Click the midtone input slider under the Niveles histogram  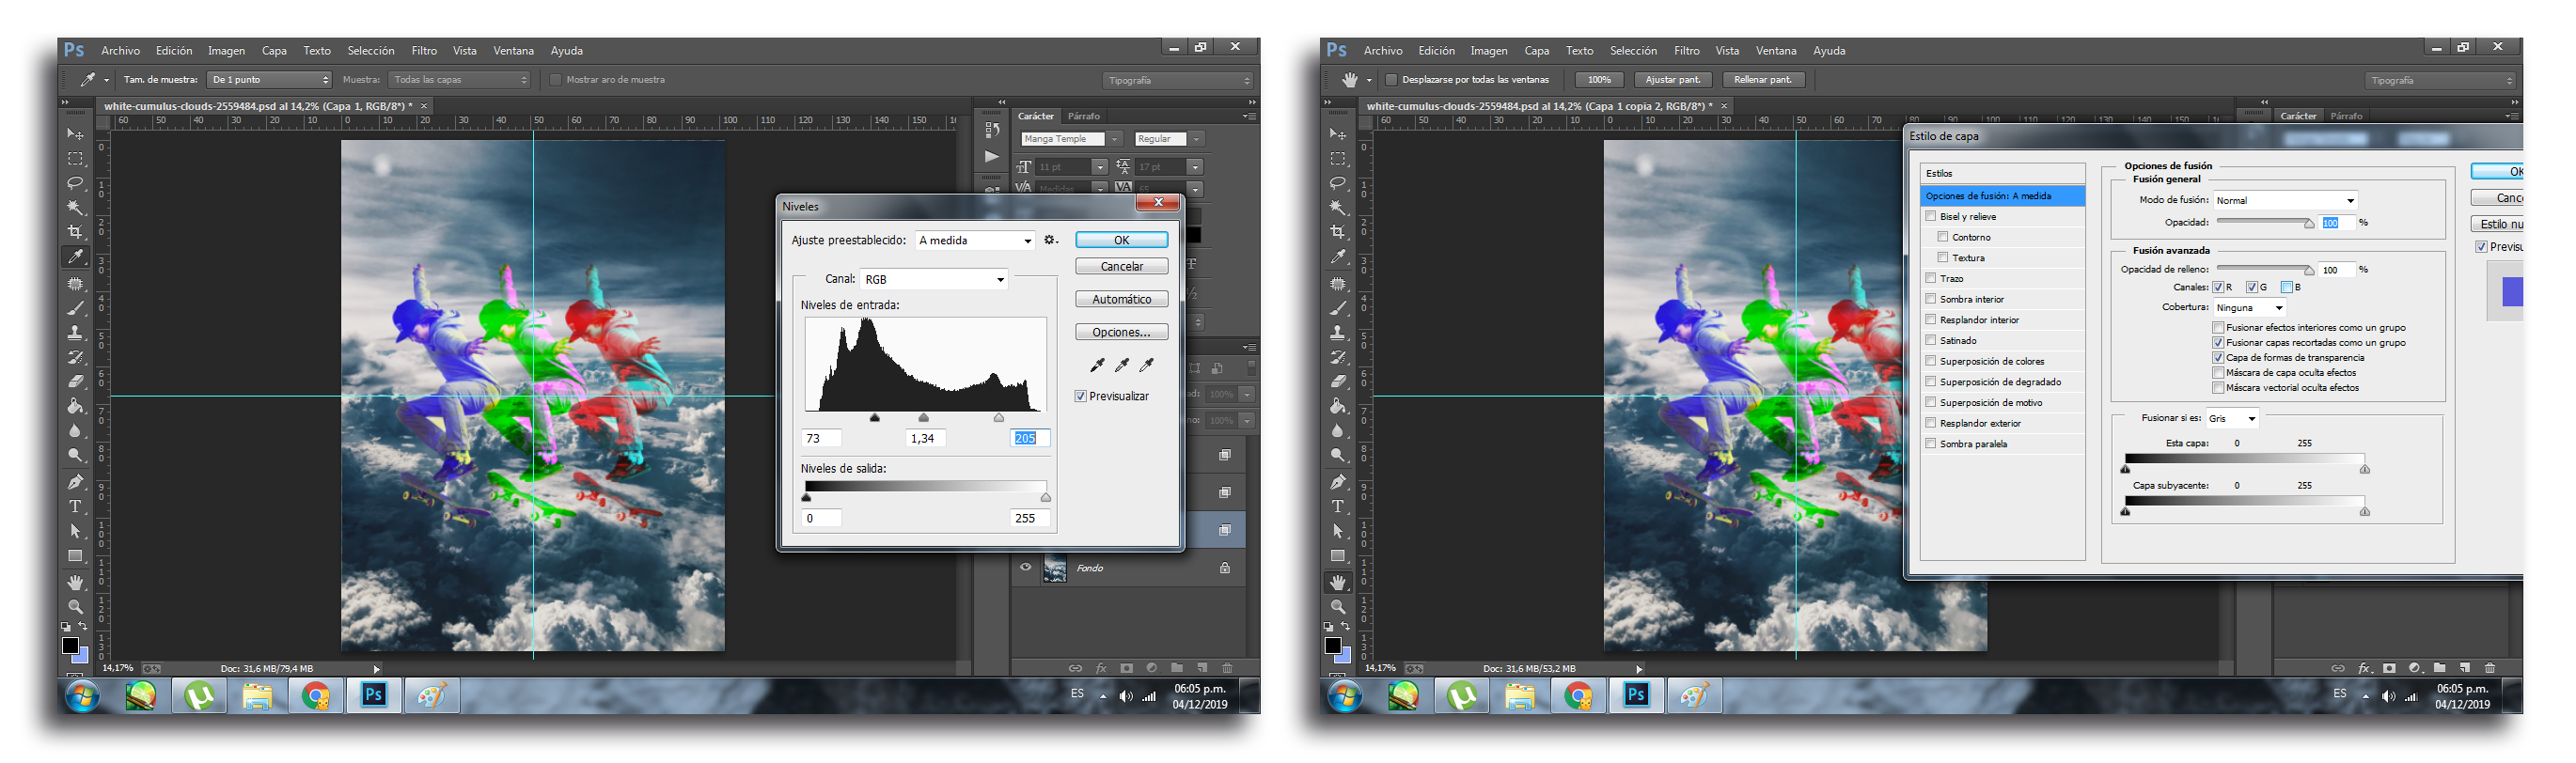click(x=923, y=418)
